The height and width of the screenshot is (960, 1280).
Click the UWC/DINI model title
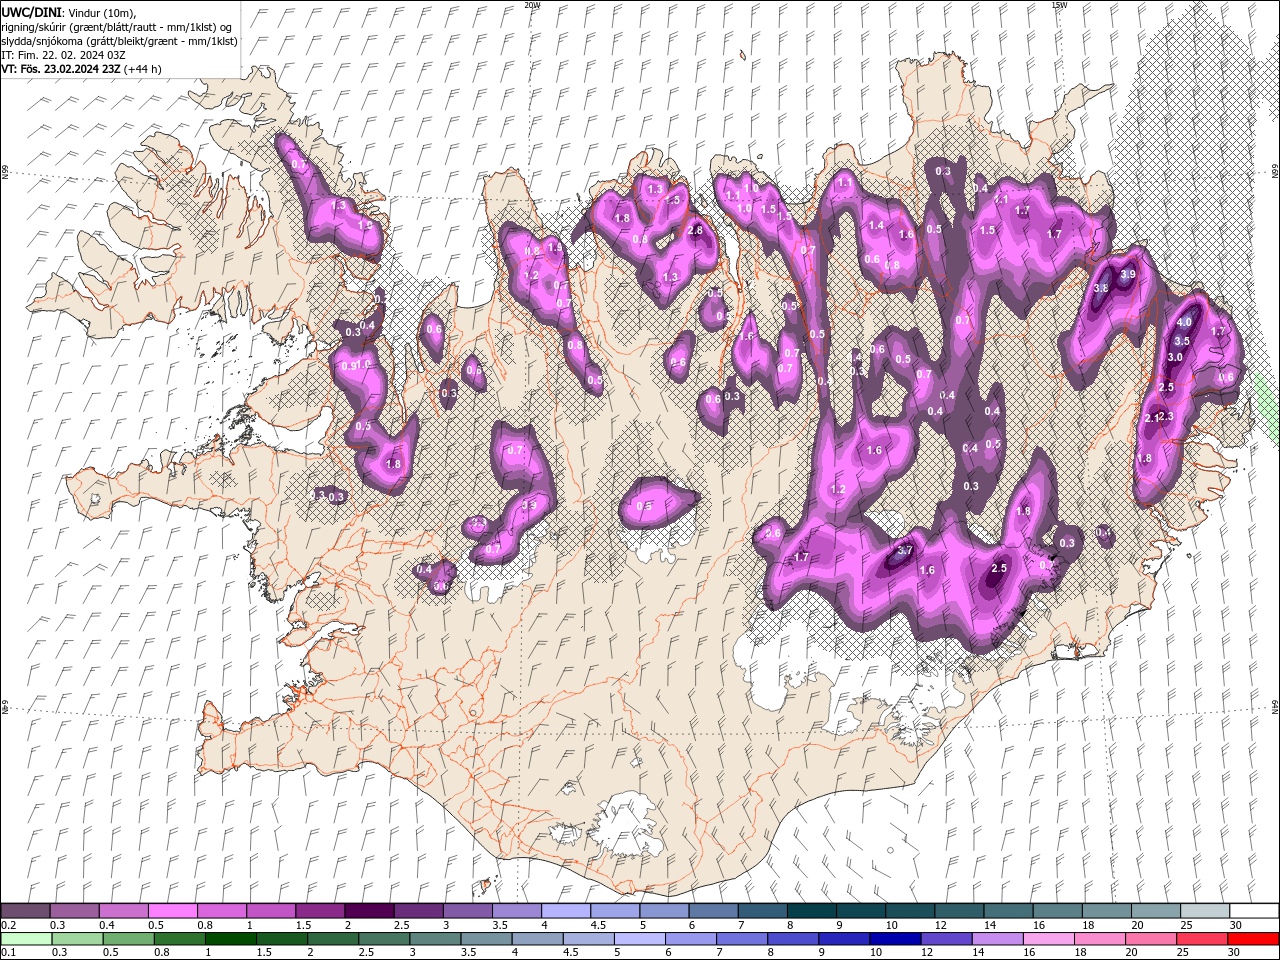point(30,11)
